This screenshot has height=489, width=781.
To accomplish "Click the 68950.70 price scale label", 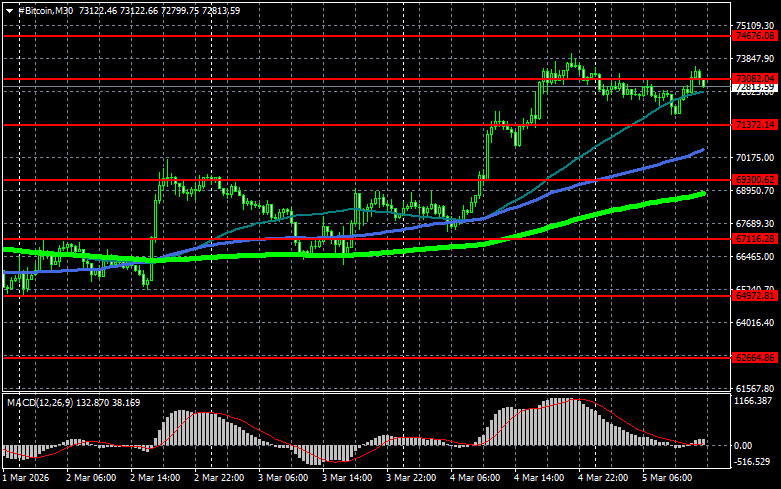I will tap(755, 191).
